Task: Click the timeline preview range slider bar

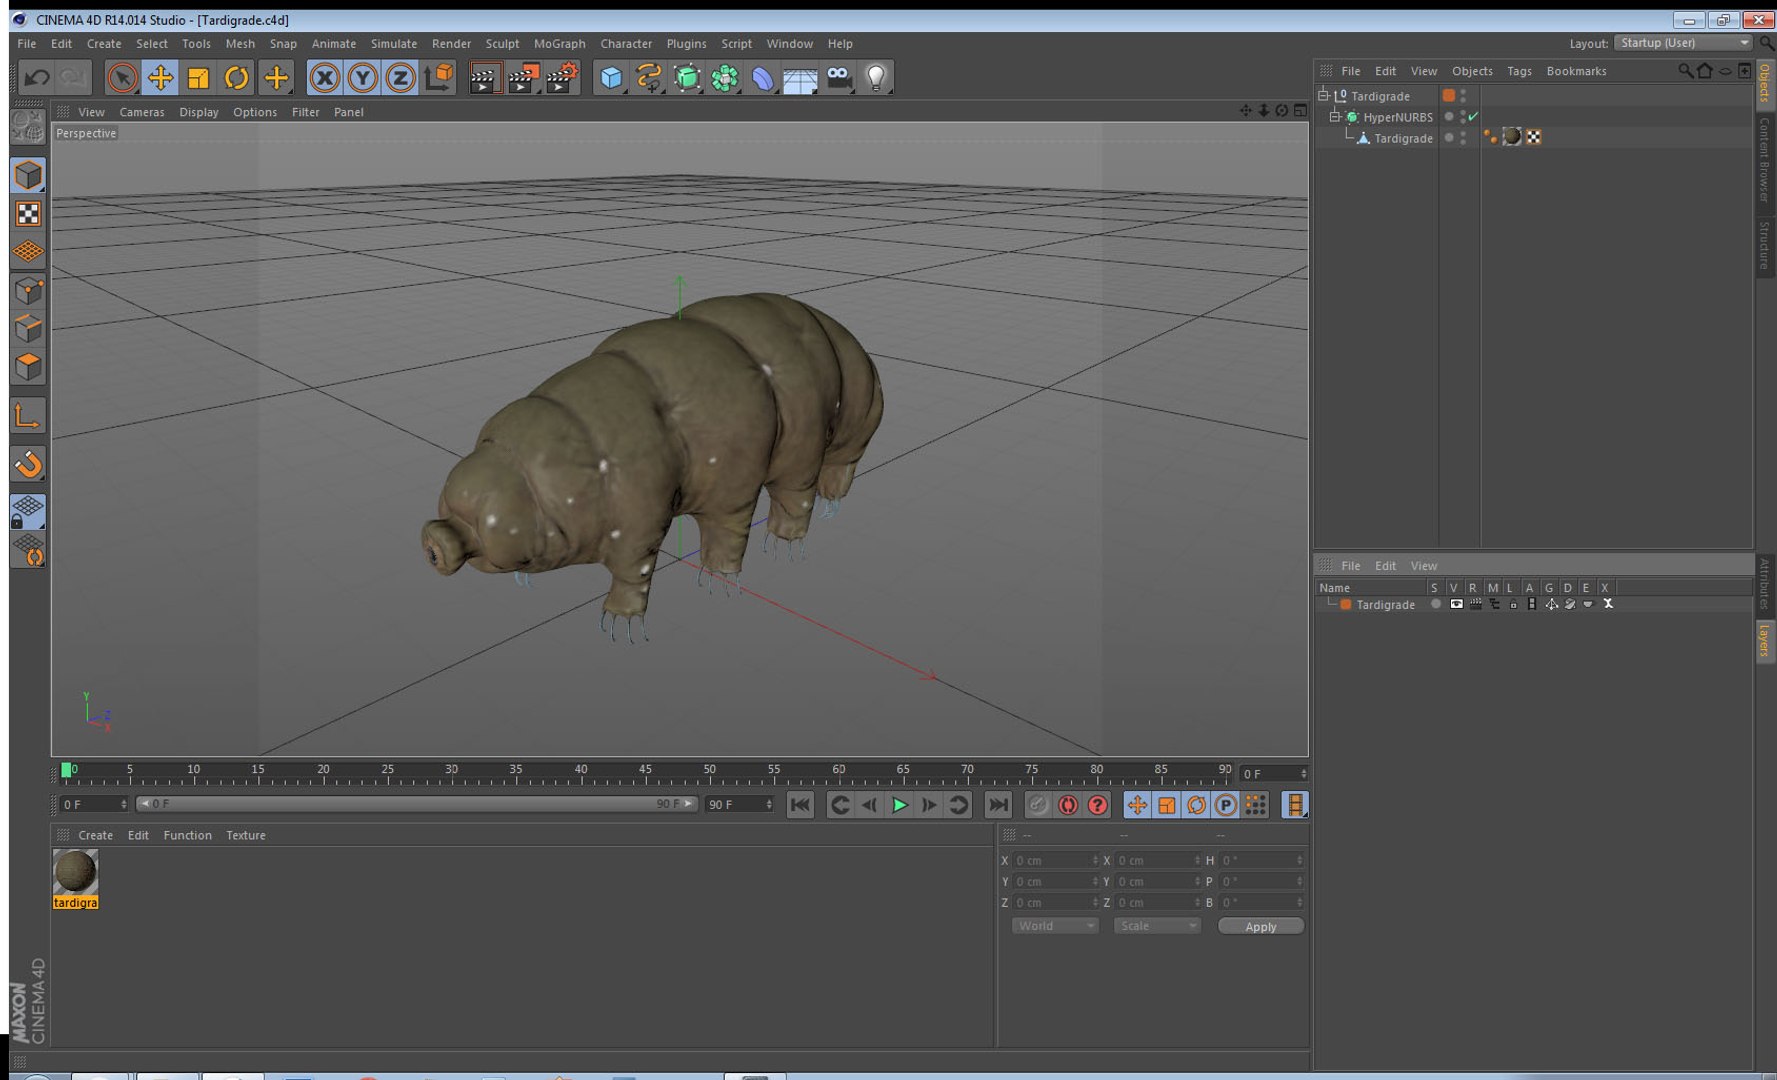Action: click(416, 804)
